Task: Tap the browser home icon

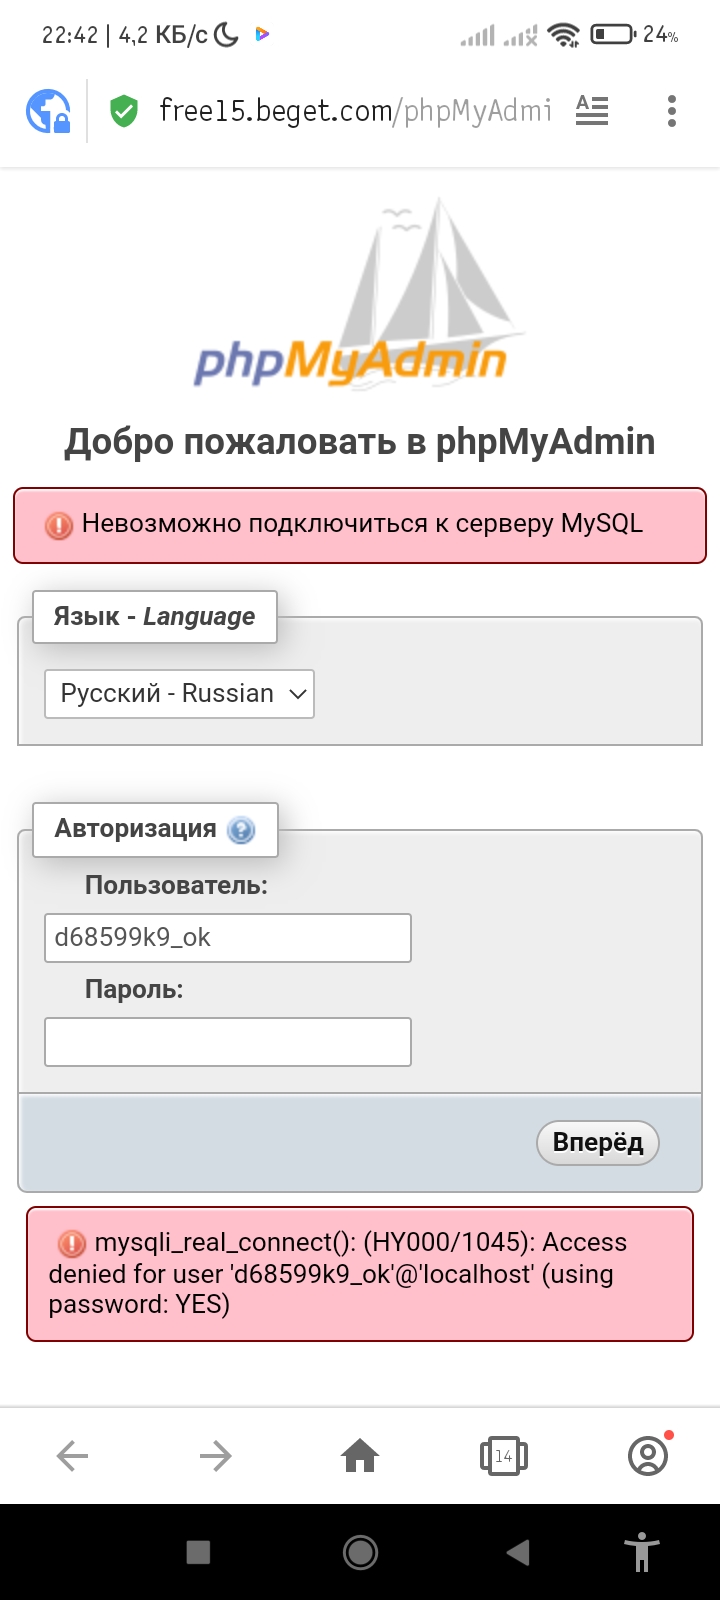Action: pos(360,1456)
